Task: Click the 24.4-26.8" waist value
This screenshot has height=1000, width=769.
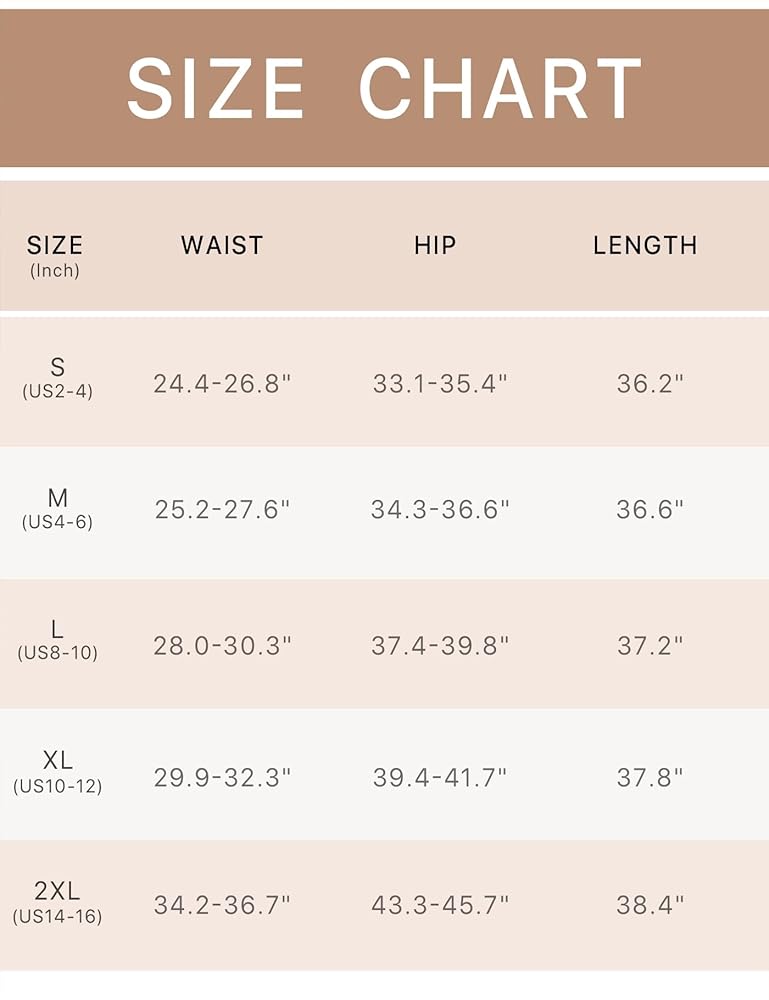Action: click(222, 383)
